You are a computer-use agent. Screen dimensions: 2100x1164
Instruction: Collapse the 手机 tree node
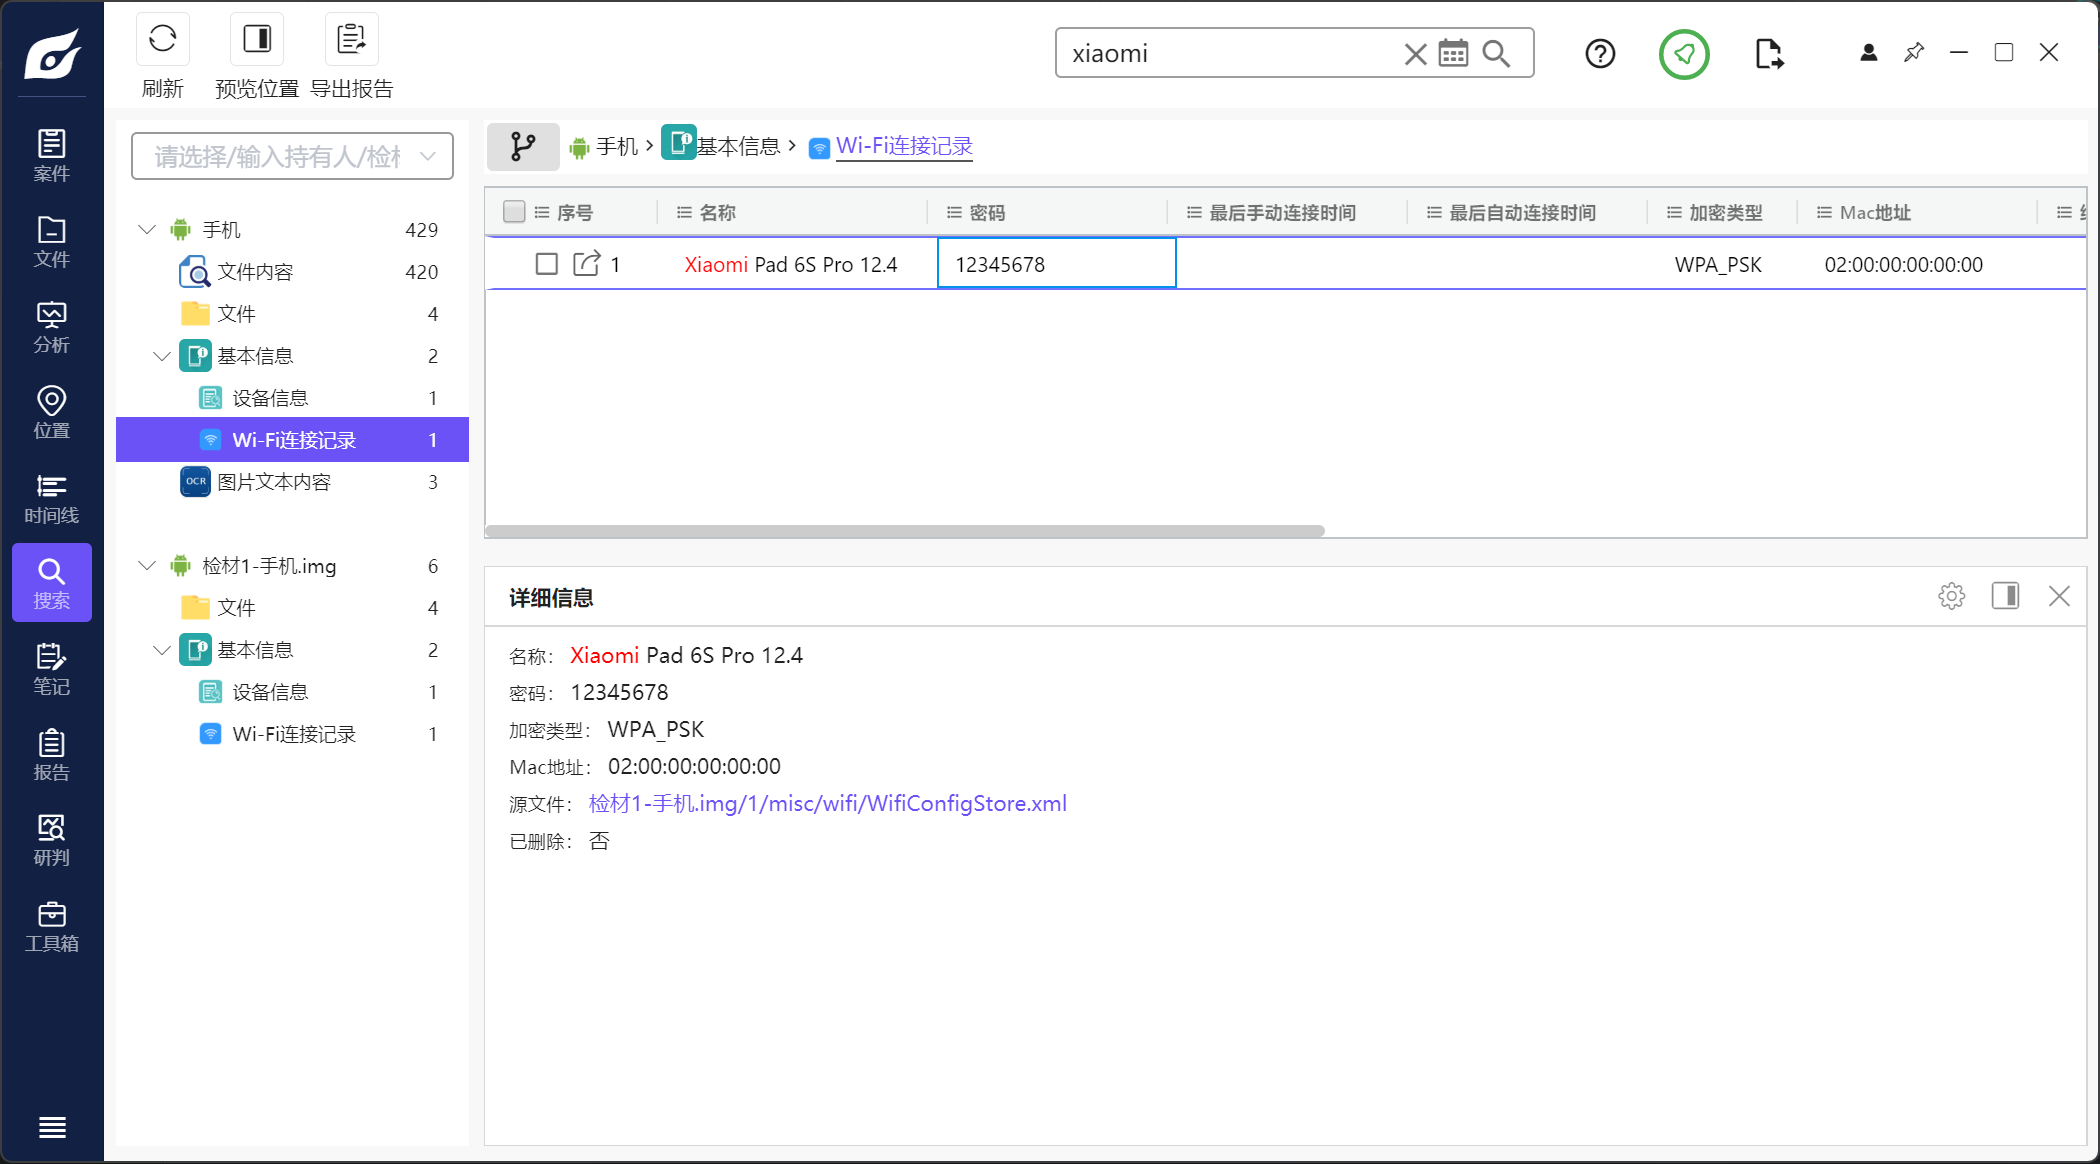[x=147, y=230]
